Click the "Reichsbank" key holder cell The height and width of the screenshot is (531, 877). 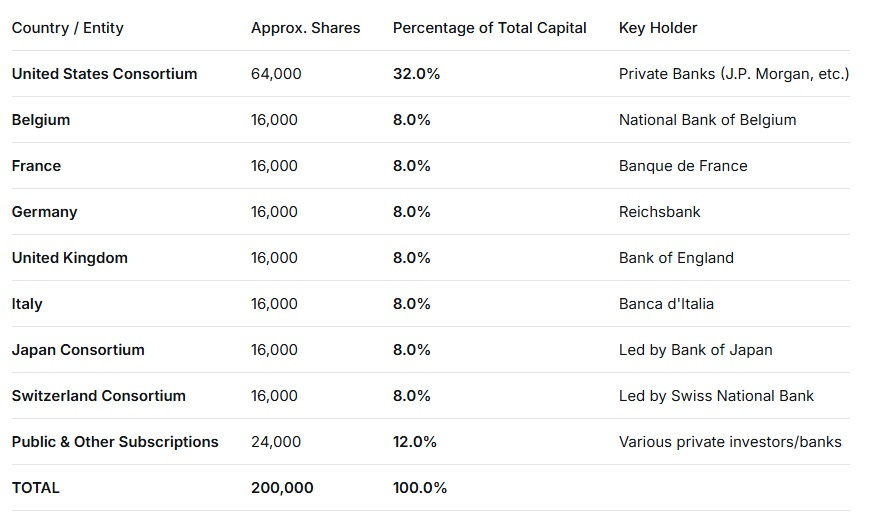click(659, 212)
